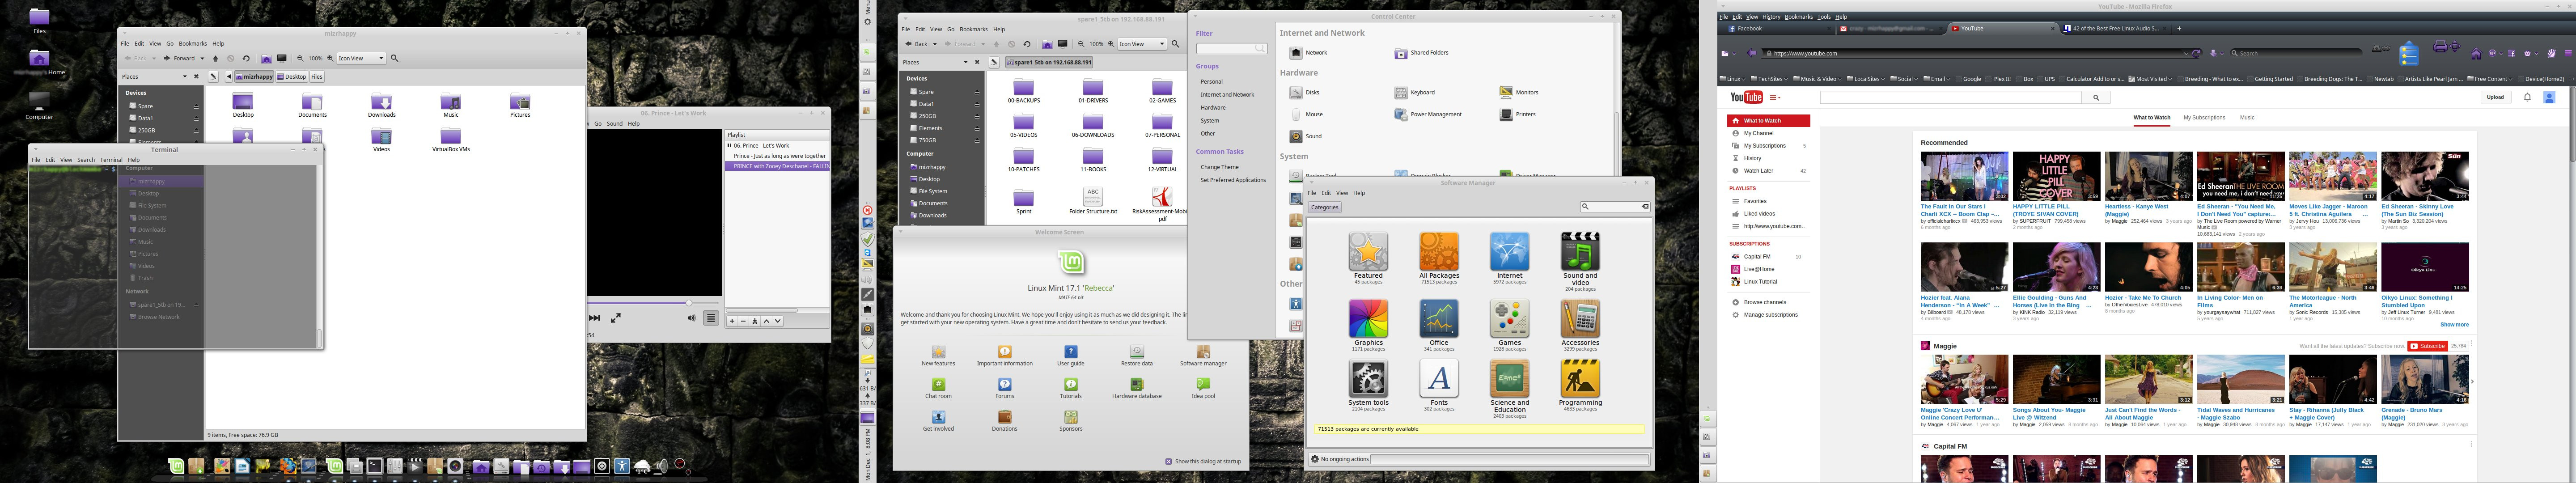This screenshot has height=483, width=2576.
Task: Open User guide in Welcome Screen
Action: [1070, 356]
